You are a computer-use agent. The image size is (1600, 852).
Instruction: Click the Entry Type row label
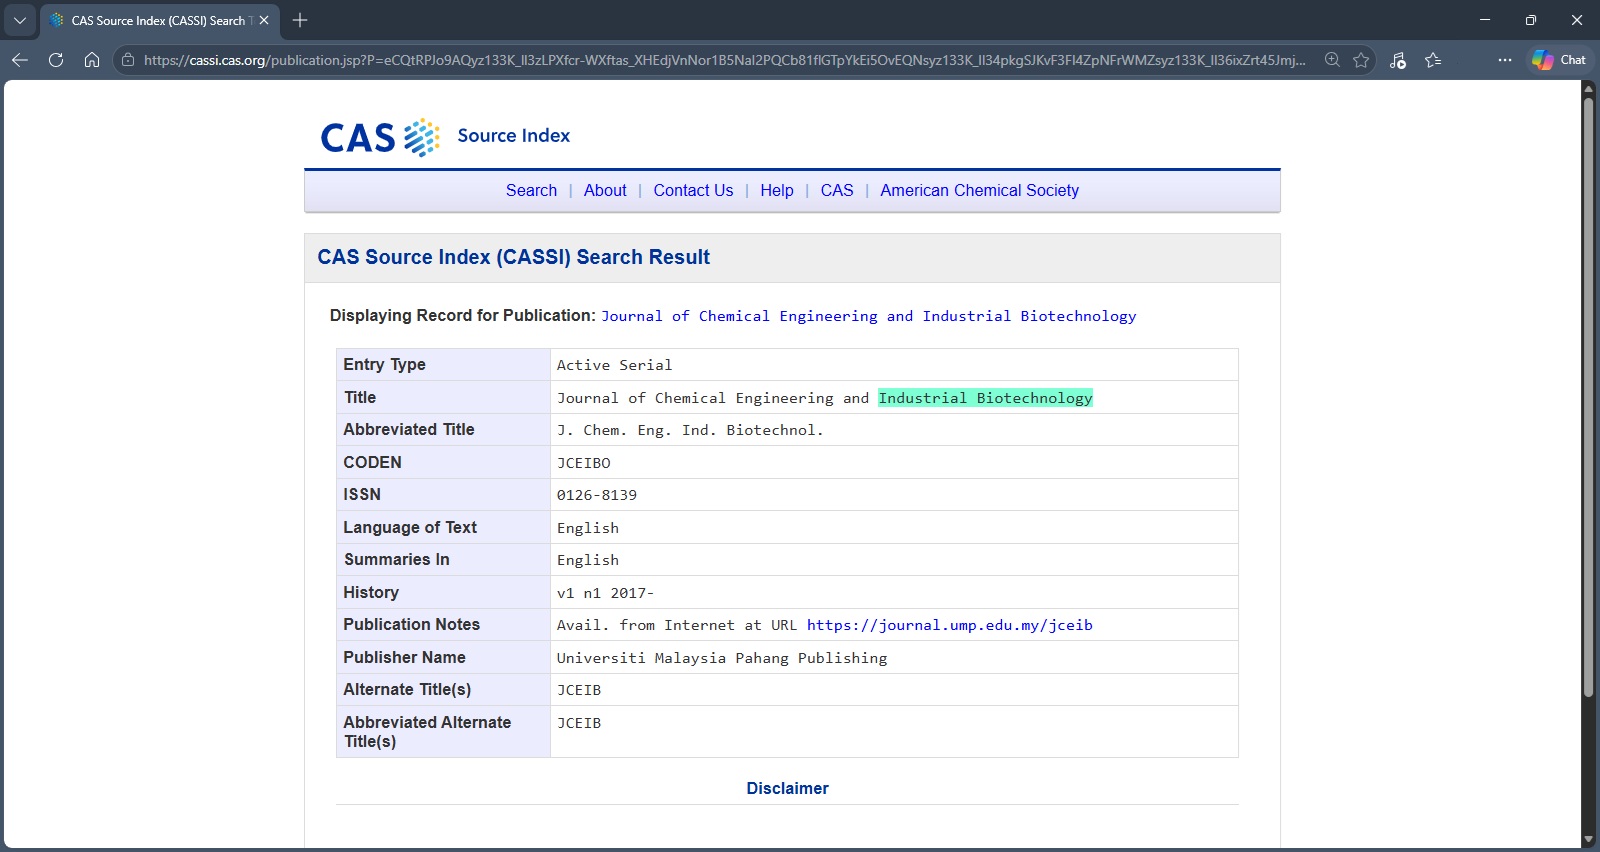click(x=384, y=364)
